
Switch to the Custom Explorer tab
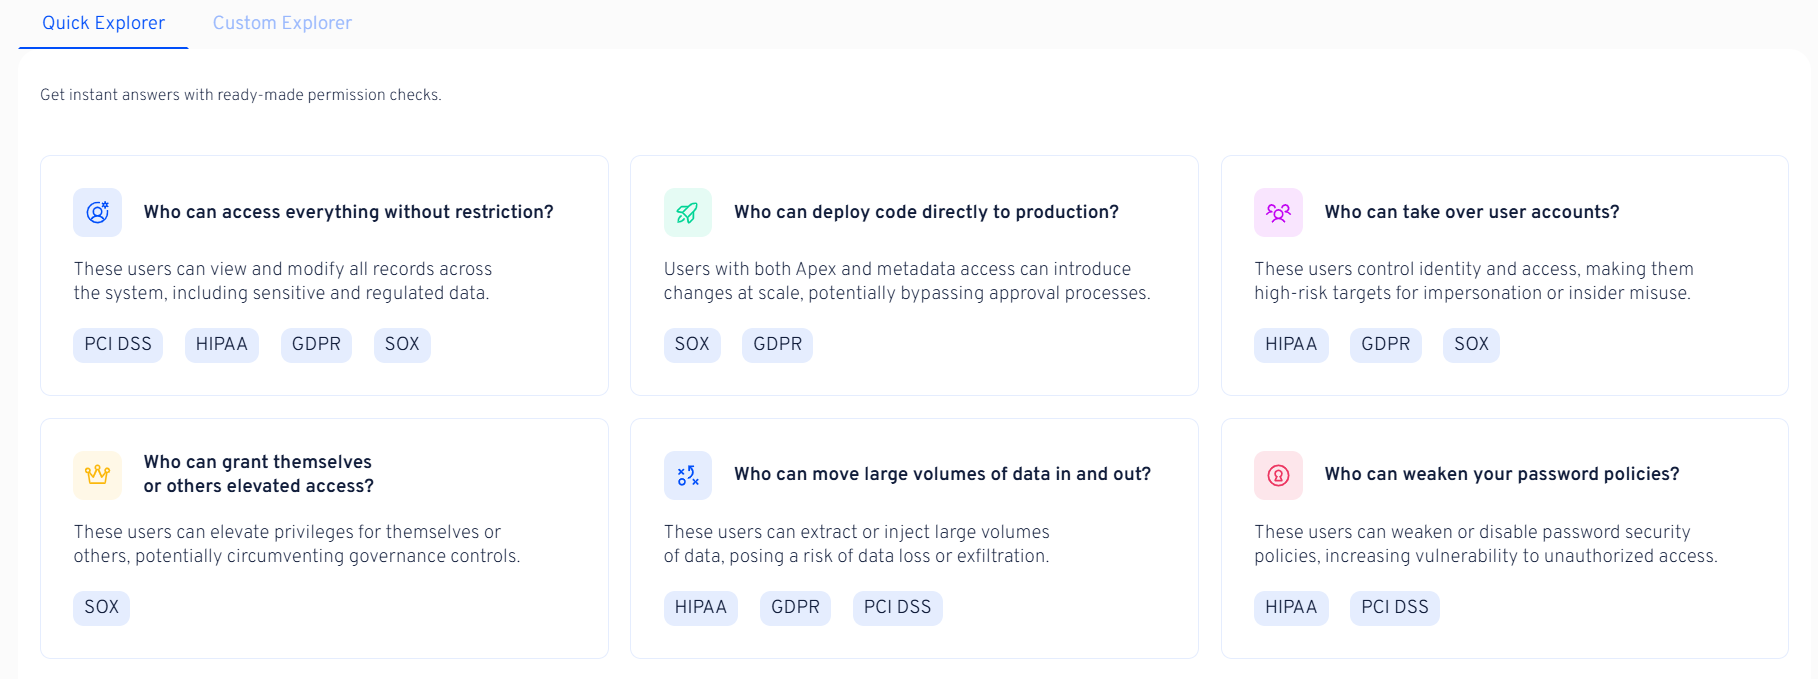[x=282, y=23]
